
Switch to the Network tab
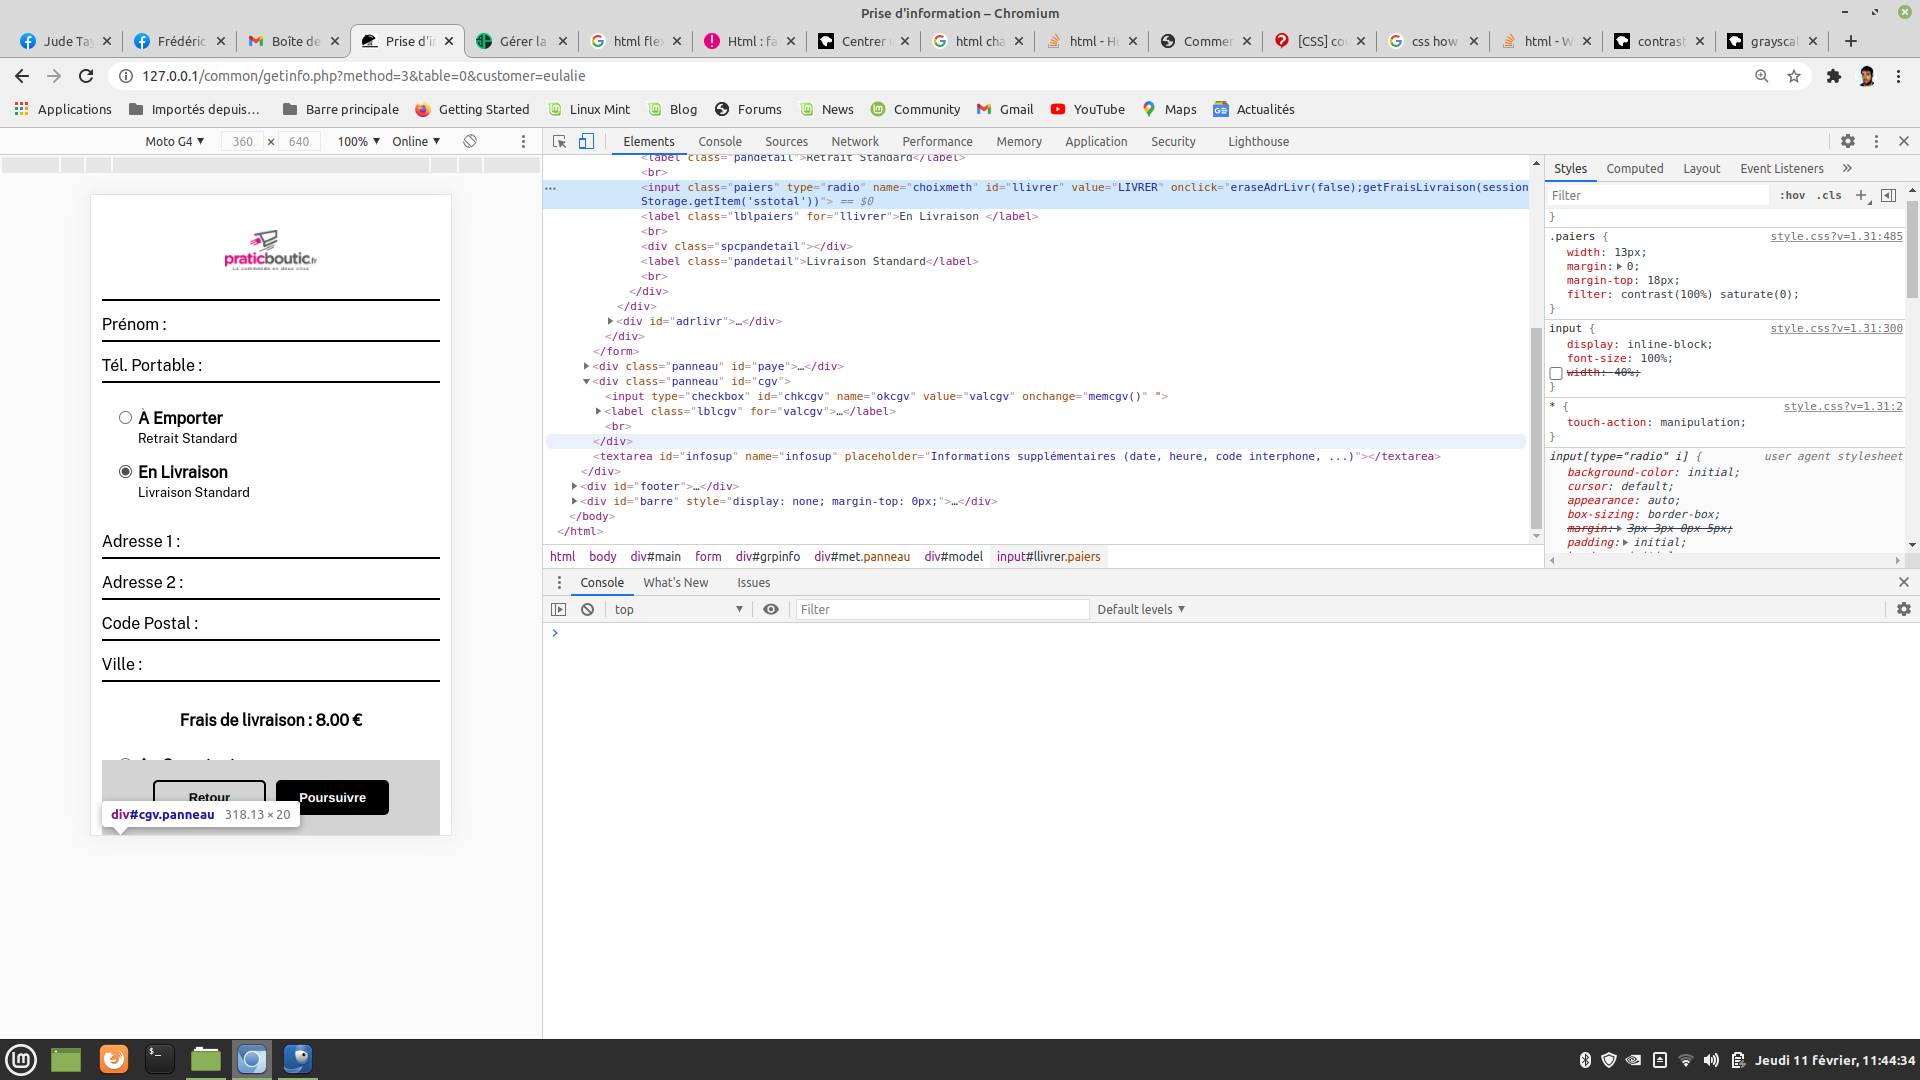855,142
